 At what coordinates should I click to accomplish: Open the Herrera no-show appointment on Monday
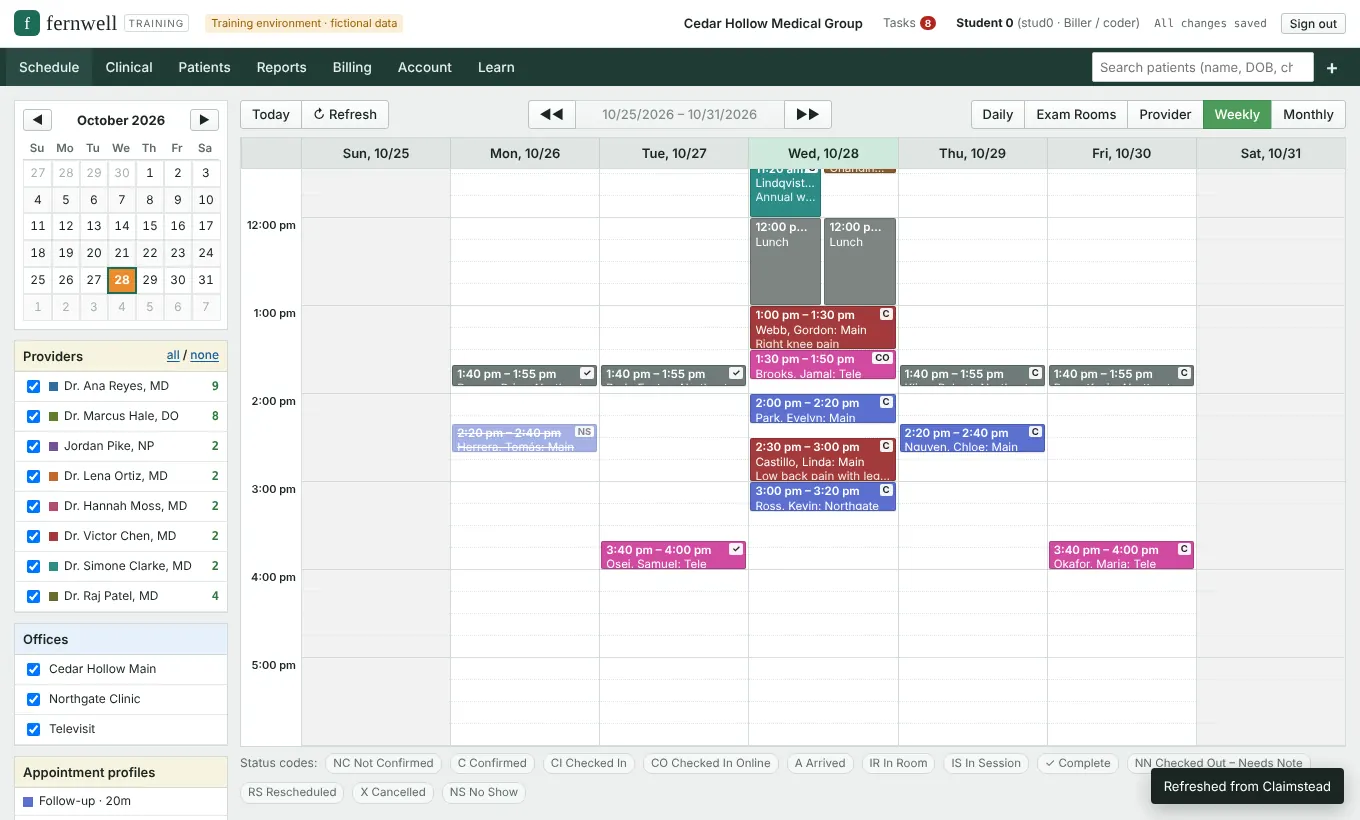pos(525,438)
